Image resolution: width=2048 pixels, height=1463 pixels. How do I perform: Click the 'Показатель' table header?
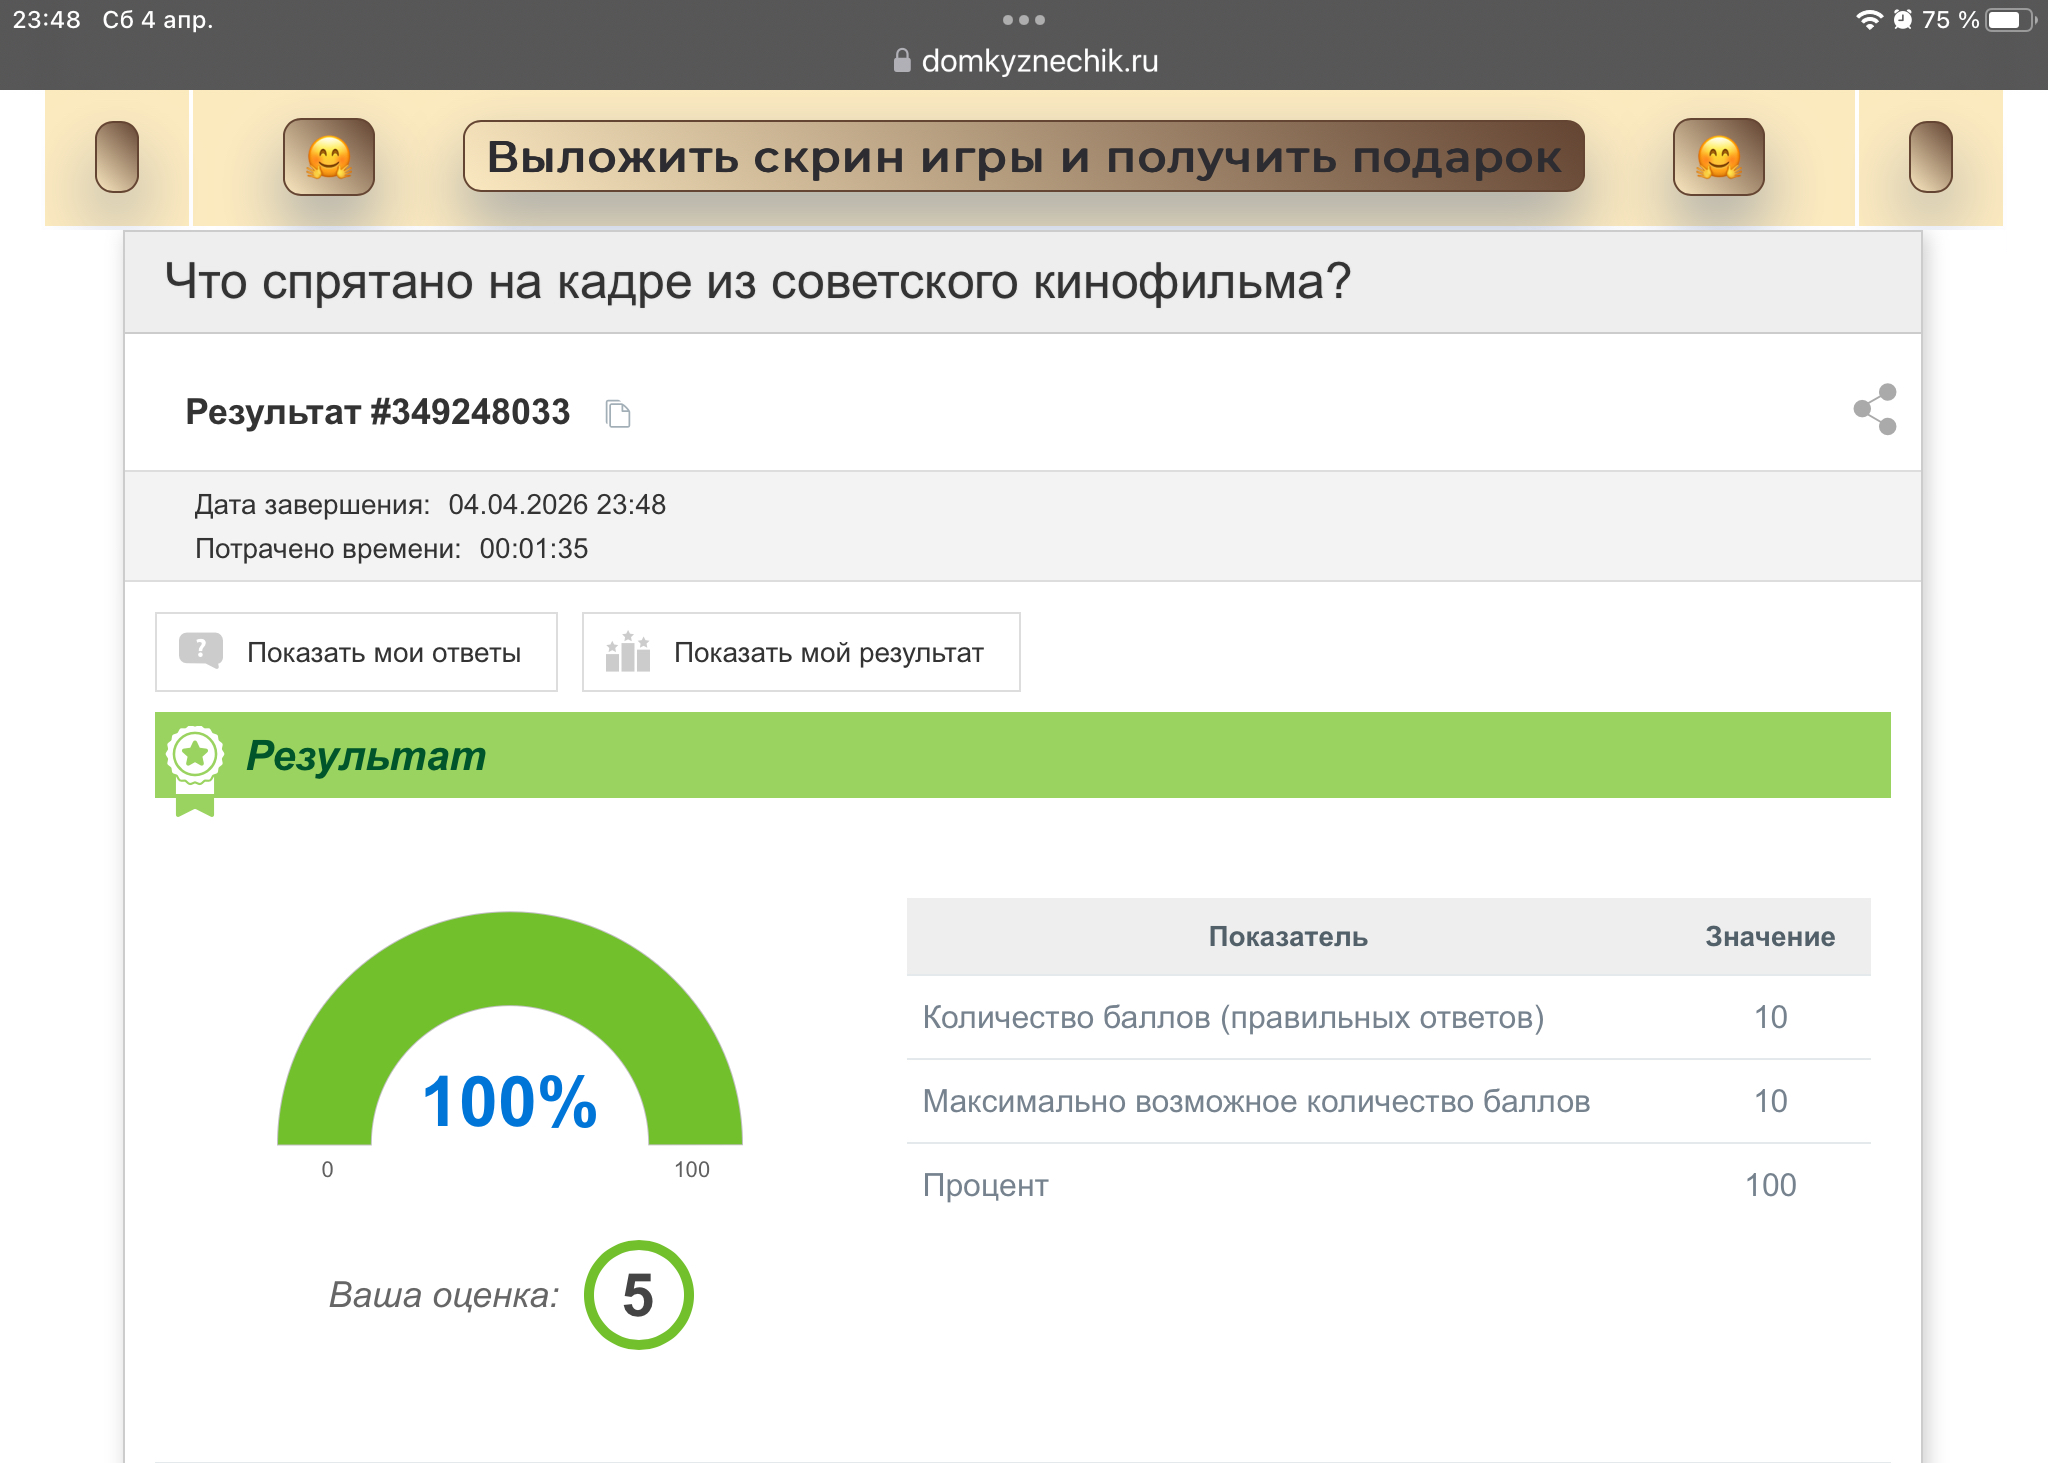[1287, 937]
